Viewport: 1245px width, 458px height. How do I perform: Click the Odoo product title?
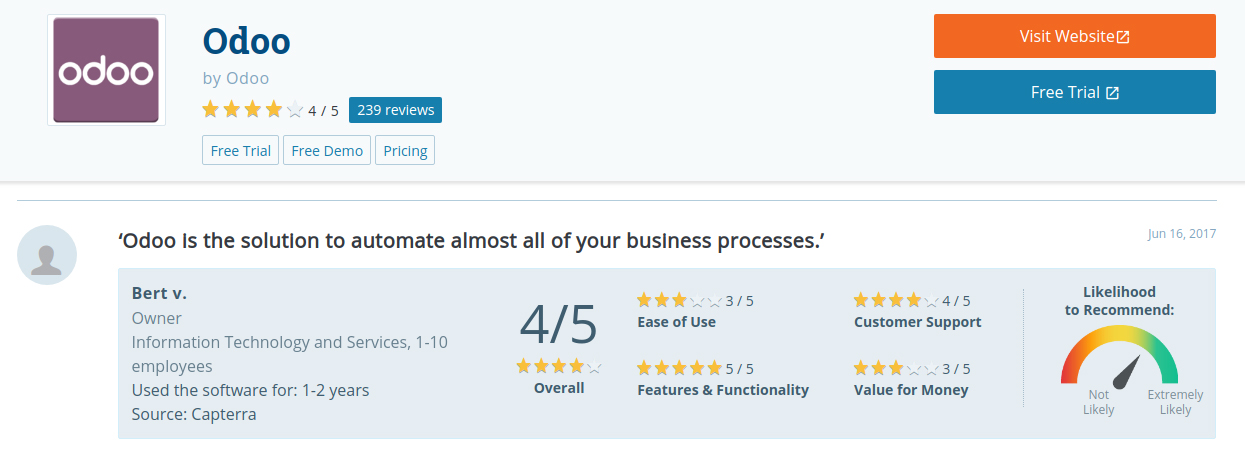246,41
